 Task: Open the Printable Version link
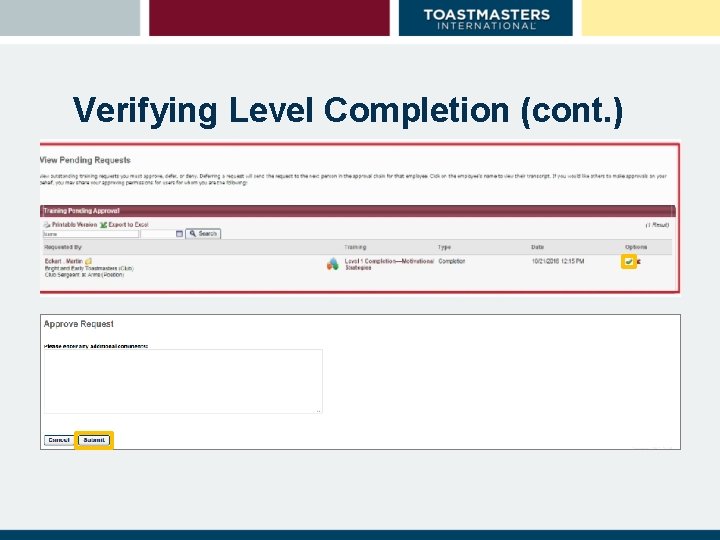pos(74,225)
